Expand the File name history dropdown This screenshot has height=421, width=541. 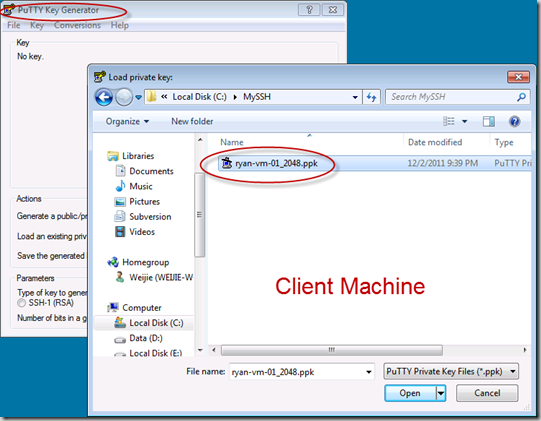368,372
